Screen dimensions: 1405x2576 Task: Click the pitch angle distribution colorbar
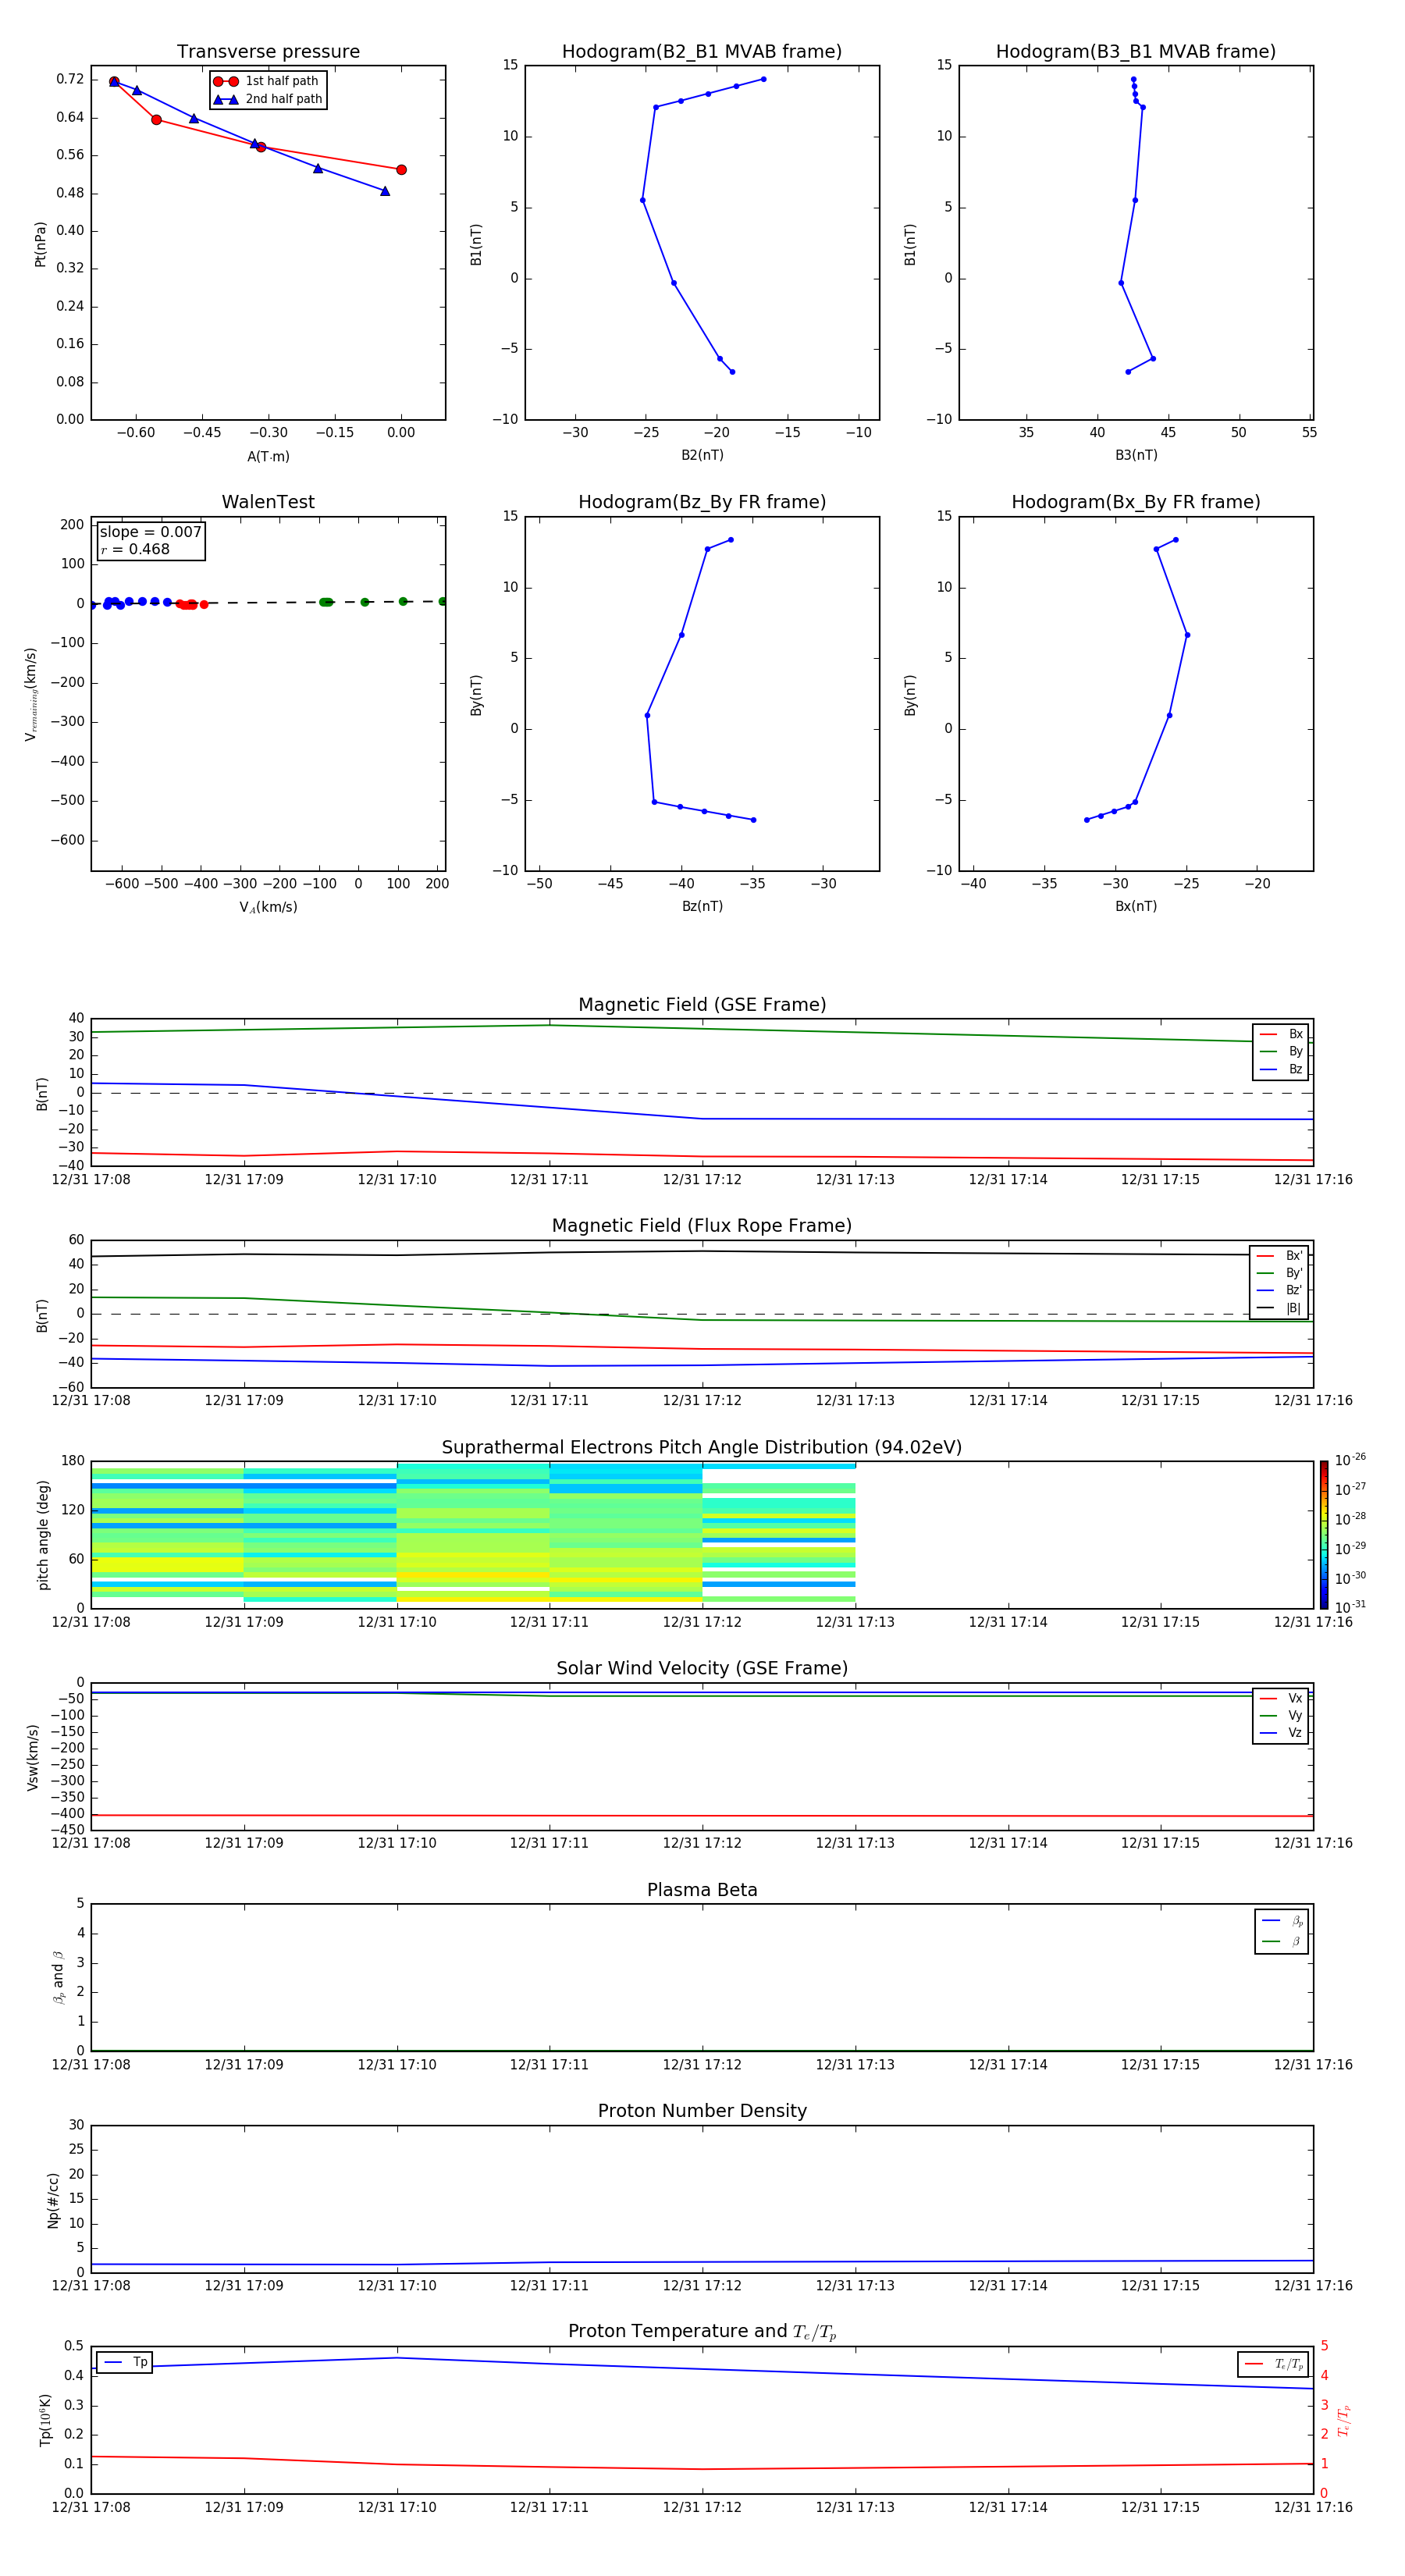1323,1534
